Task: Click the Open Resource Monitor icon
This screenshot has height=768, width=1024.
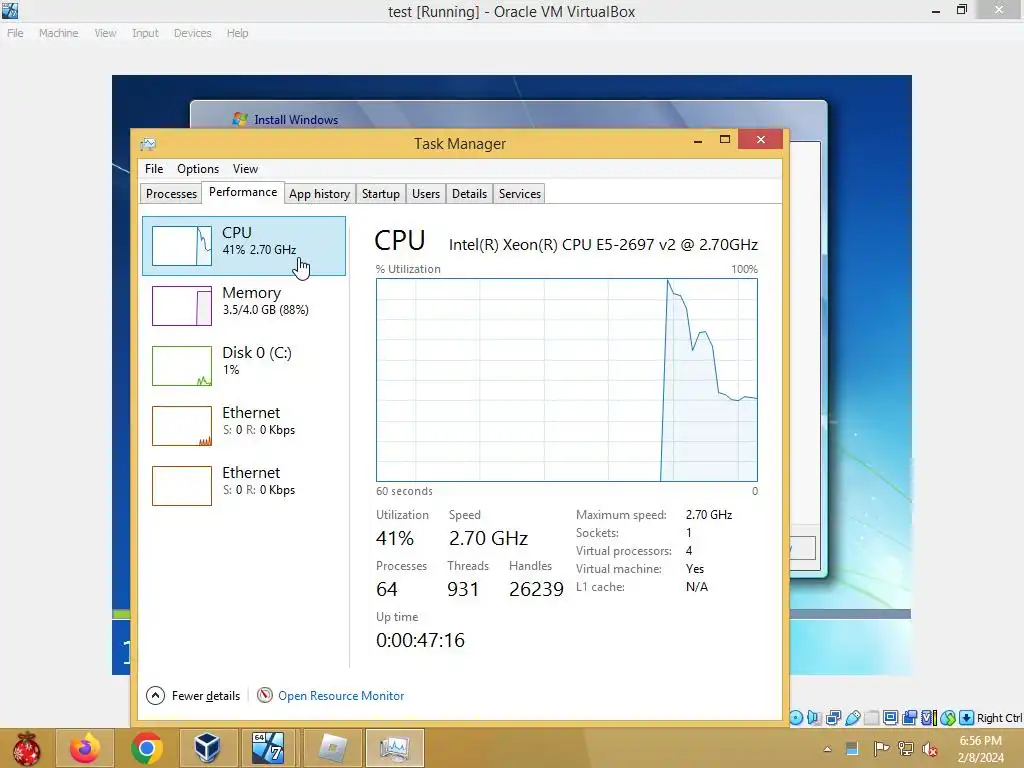Action: (x=264, y=695)
